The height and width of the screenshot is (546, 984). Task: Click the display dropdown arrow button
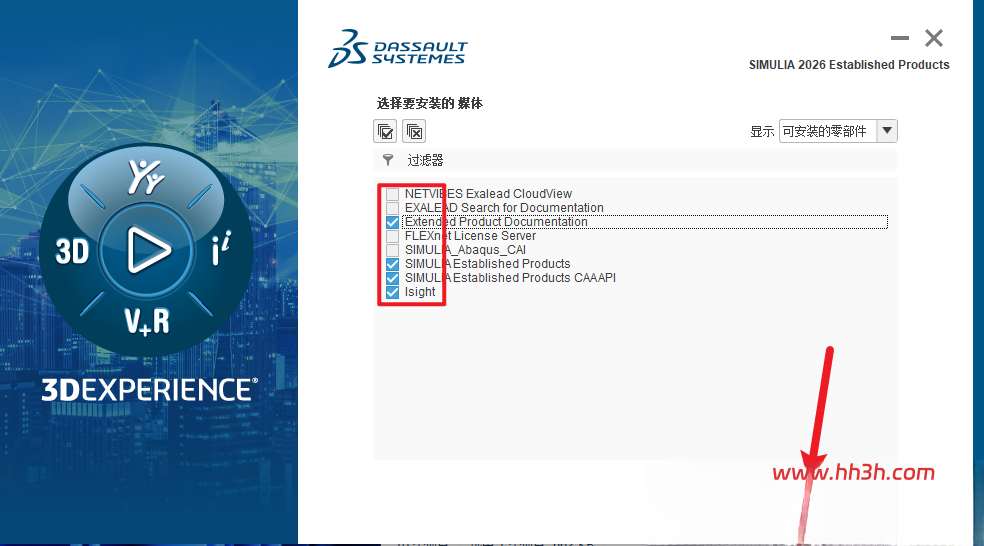[887, 131]
